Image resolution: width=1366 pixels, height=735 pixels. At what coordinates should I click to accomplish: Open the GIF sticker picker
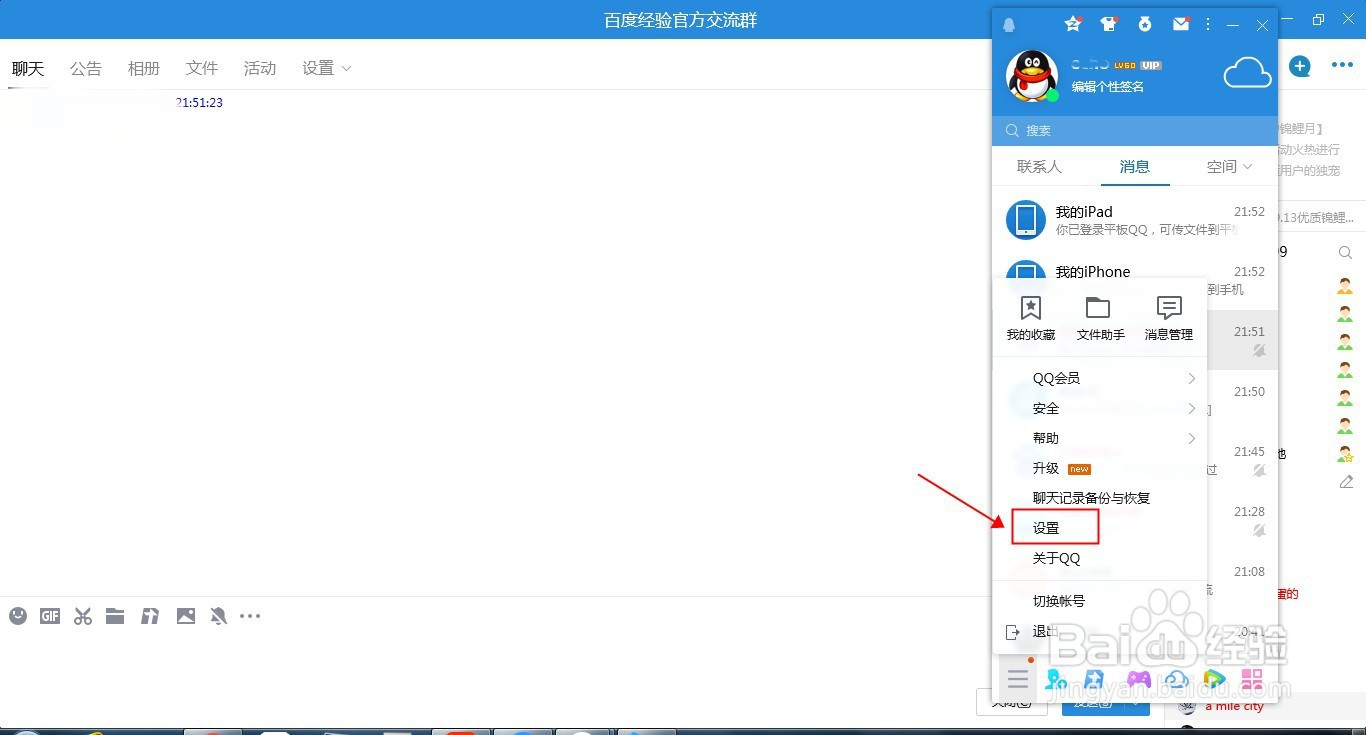50,616
